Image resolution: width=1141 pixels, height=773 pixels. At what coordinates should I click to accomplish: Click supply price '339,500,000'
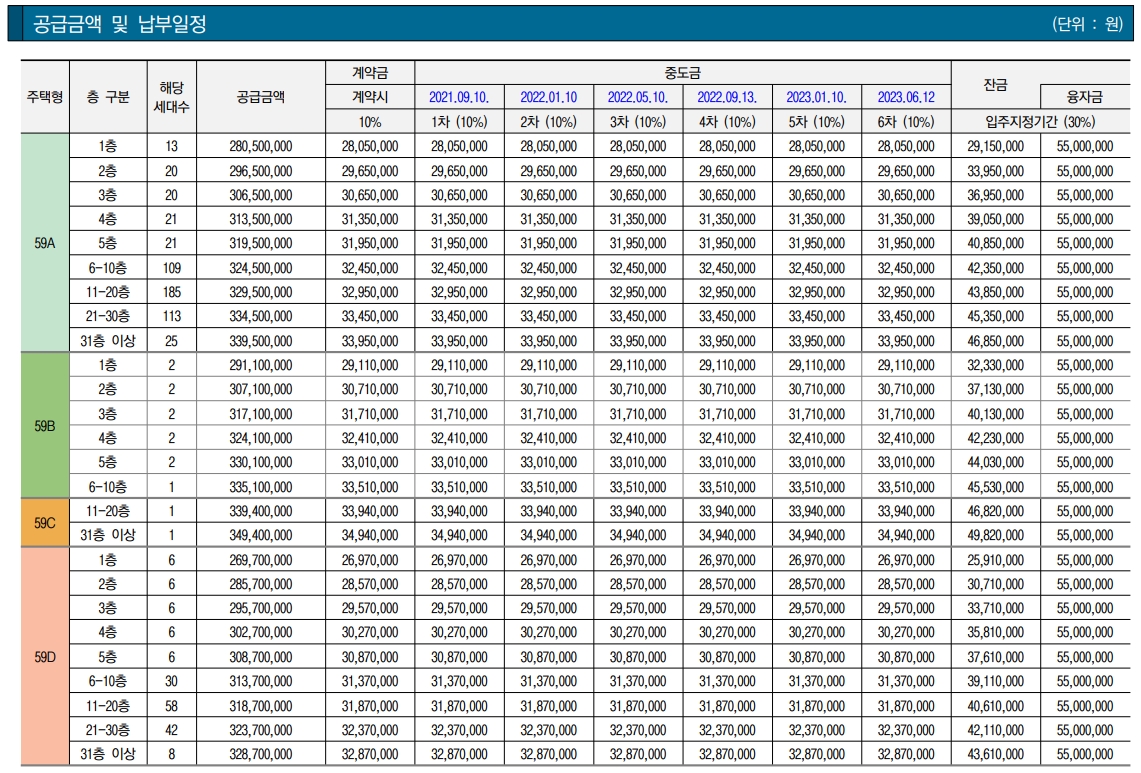pos(261,341)
